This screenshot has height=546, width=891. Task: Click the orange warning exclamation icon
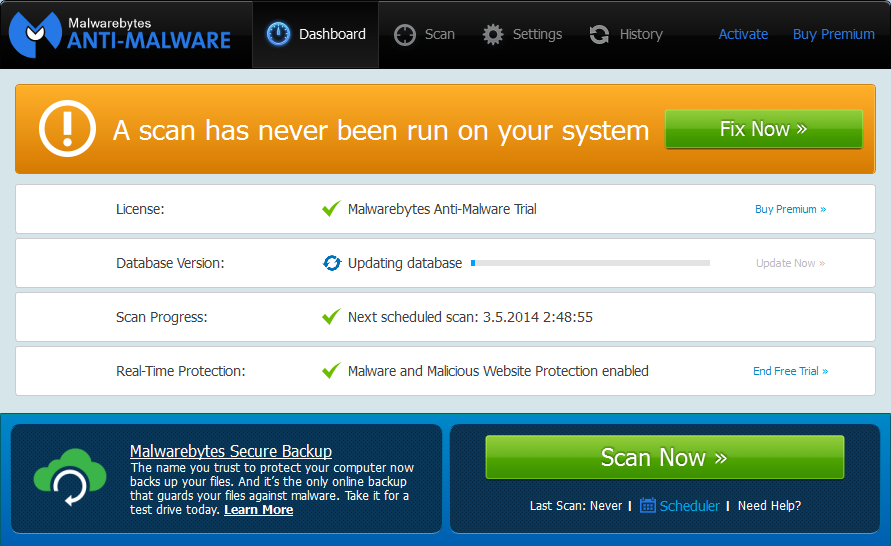point(67,128)
